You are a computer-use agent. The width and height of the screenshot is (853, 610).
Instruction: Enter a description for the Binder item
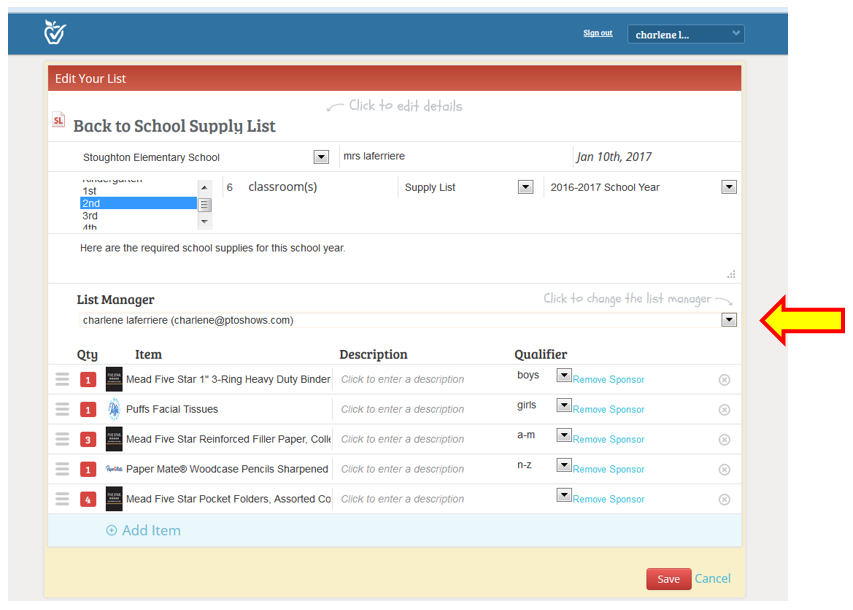(403, 380)
